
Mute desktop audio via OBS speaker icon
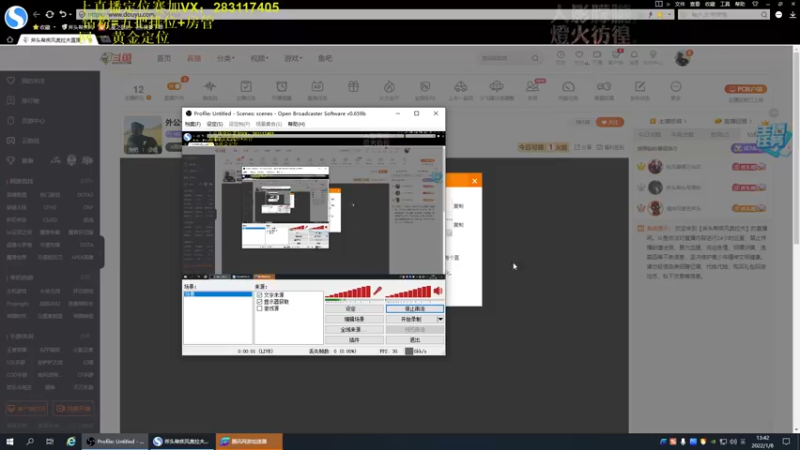pos(438,291)
